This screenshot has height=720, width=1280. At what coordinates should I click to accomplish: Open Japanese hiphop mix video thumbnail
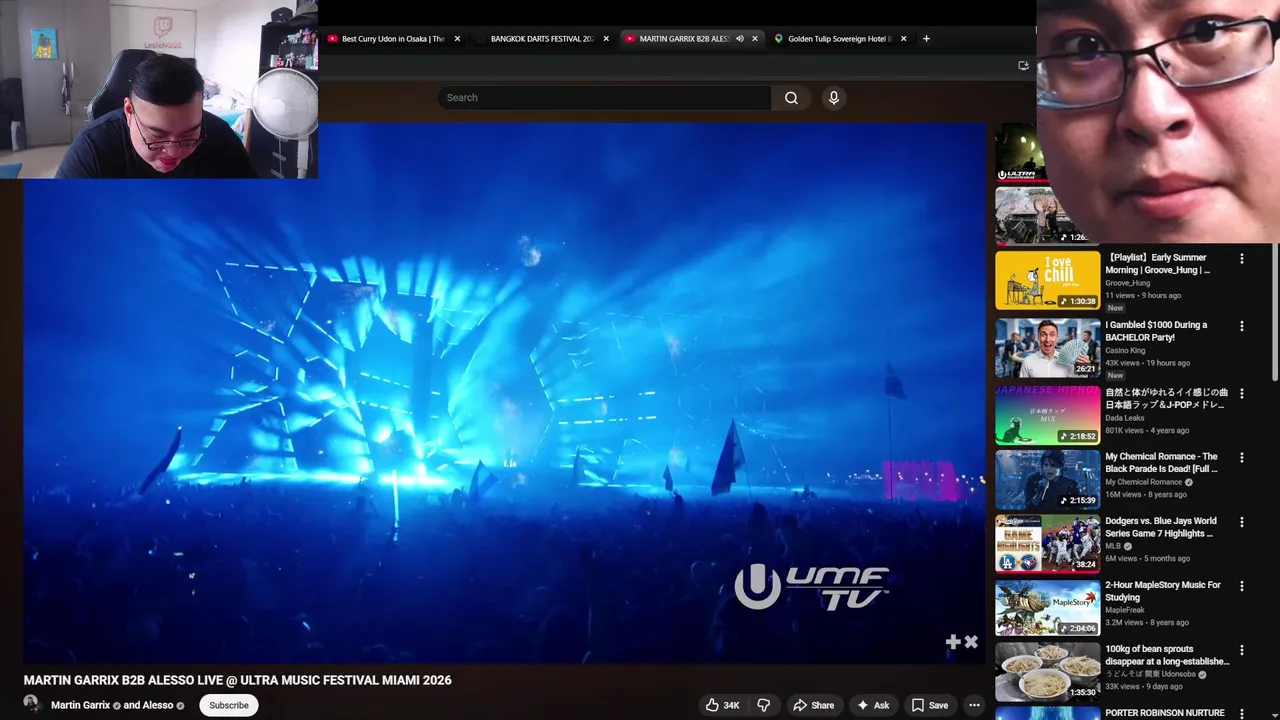point(1047,415)
